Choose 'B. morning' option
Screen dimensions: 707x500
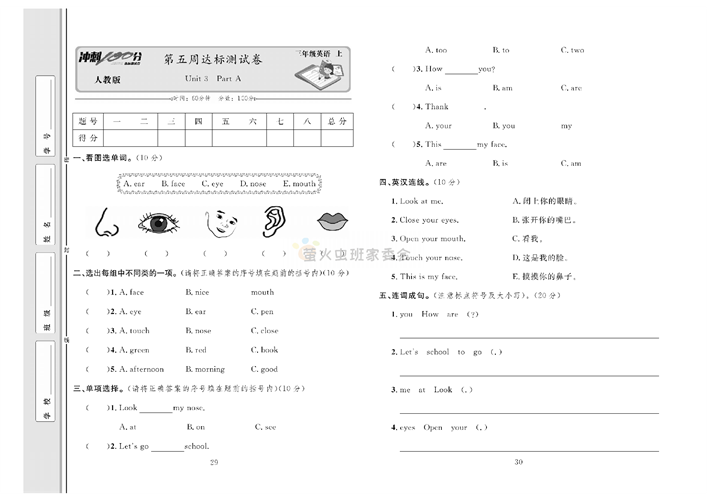click(205, 369)
